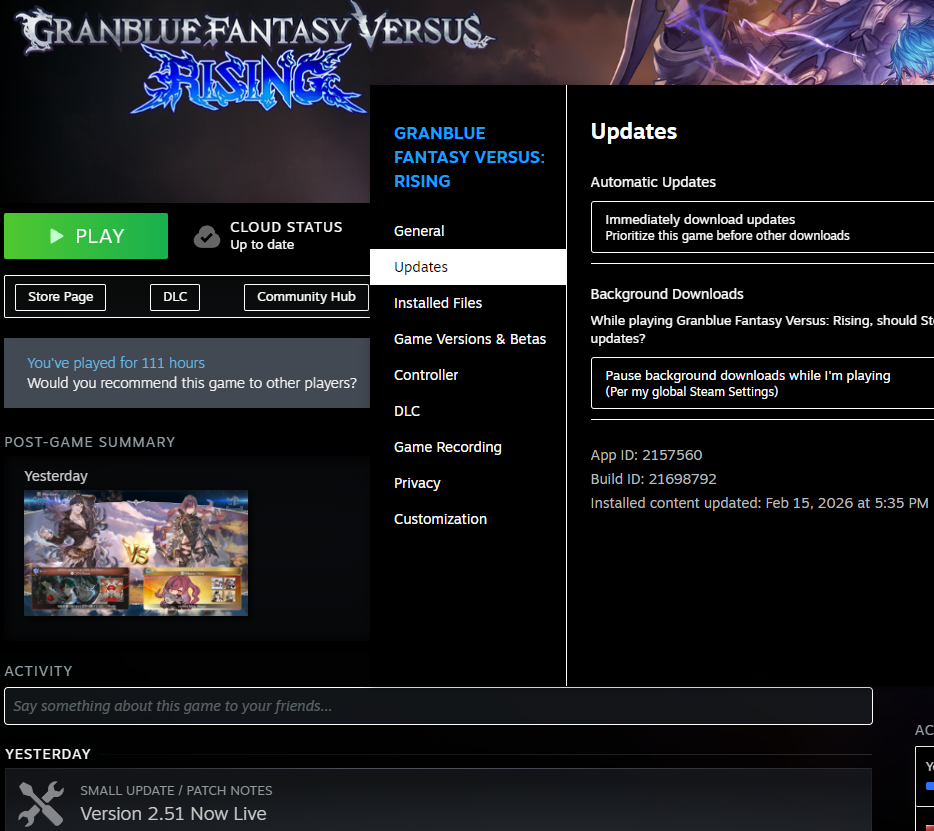Open the Store Page button
Viewport: 934px width, 831px height.
(x=60, y=297)
